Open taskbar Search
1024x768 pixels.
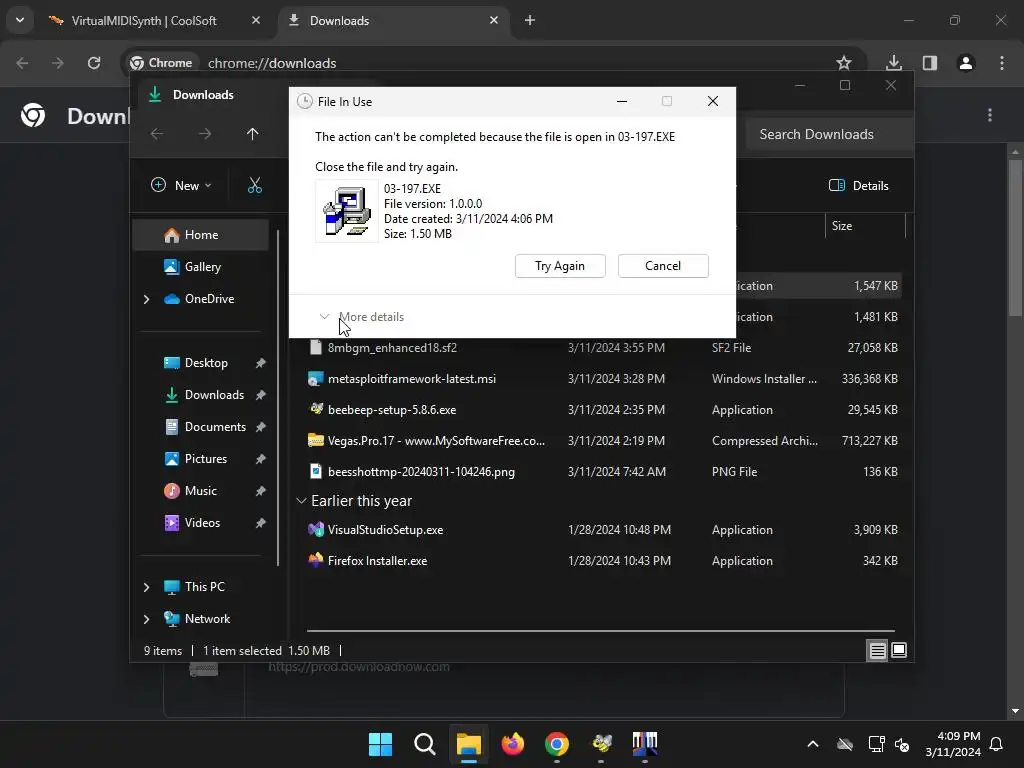(424, 744)
